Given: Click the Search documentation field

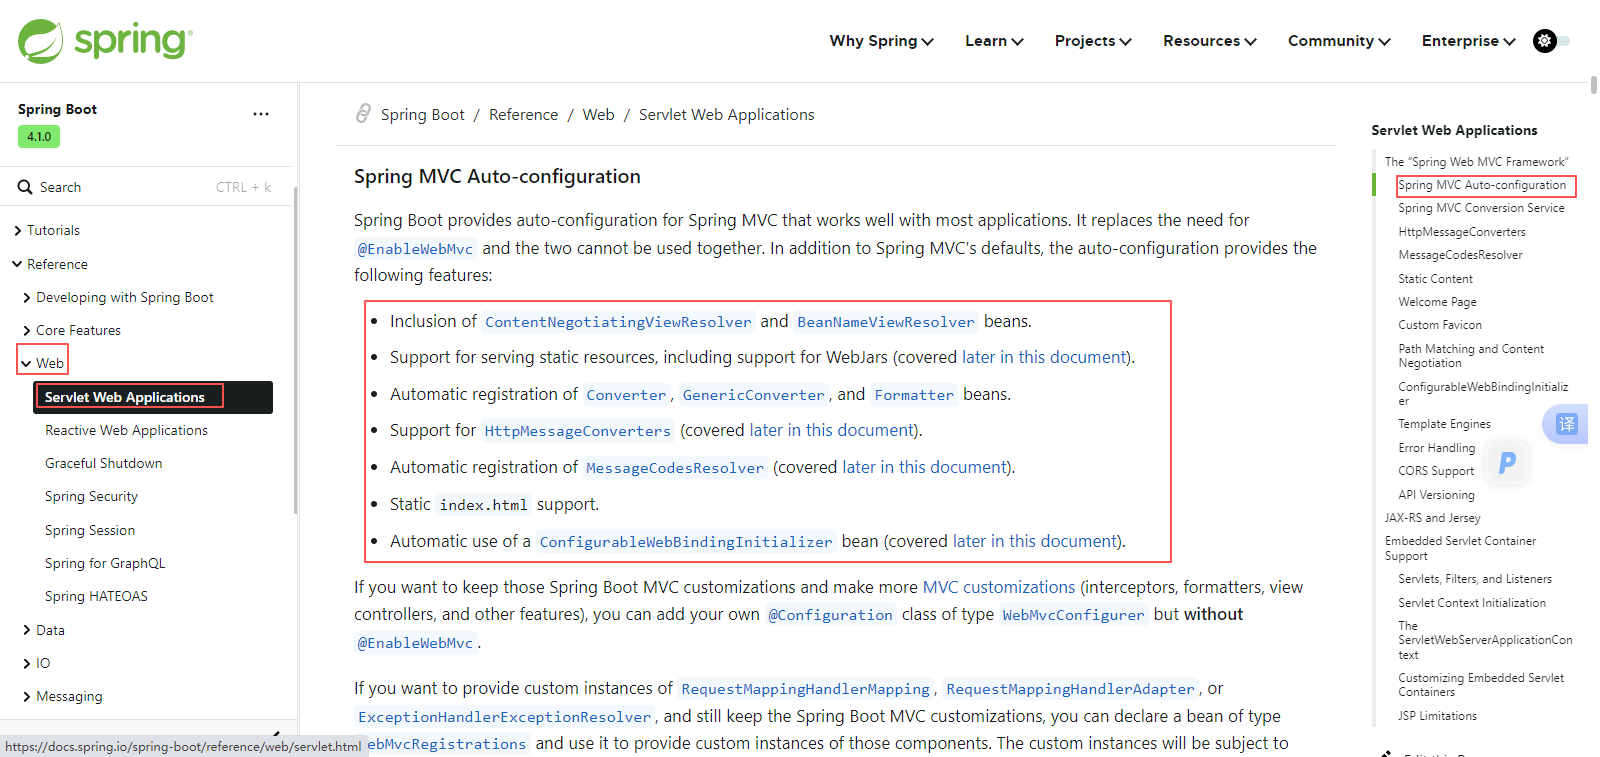Looking at the screenshot, I should (x=144, y=187).
